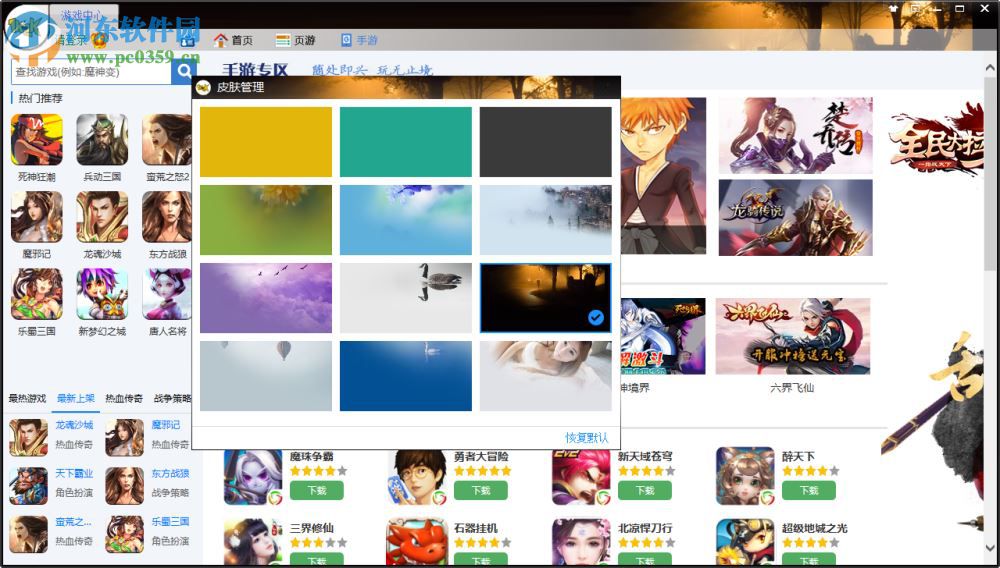Open the 兵动三国 game icon
This screenshot has height=568, width=1000.
point(102,140)
